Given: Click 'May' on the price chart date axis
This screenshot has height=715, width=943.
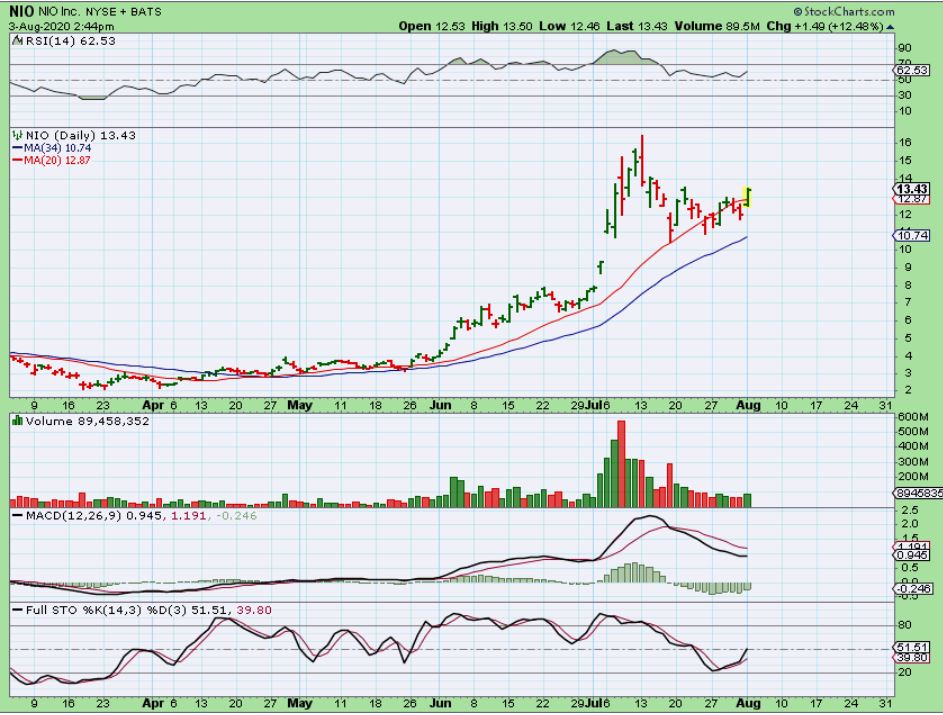Looking at the screenshot, I should tap(299, 405).
